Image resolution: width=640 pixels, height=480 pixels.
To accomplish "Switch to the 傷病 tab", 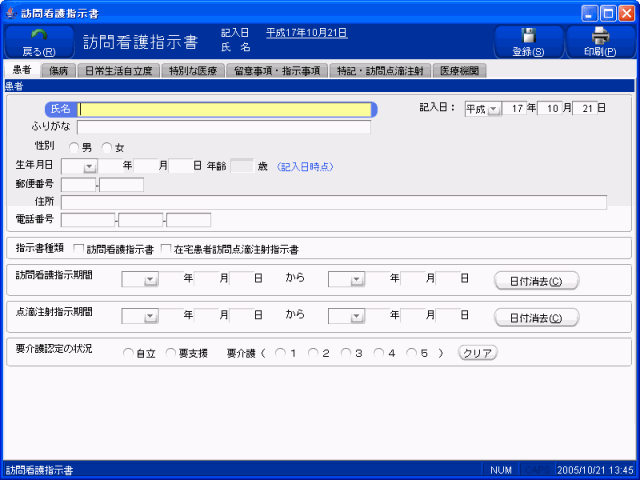I will (x=59, y=71).
